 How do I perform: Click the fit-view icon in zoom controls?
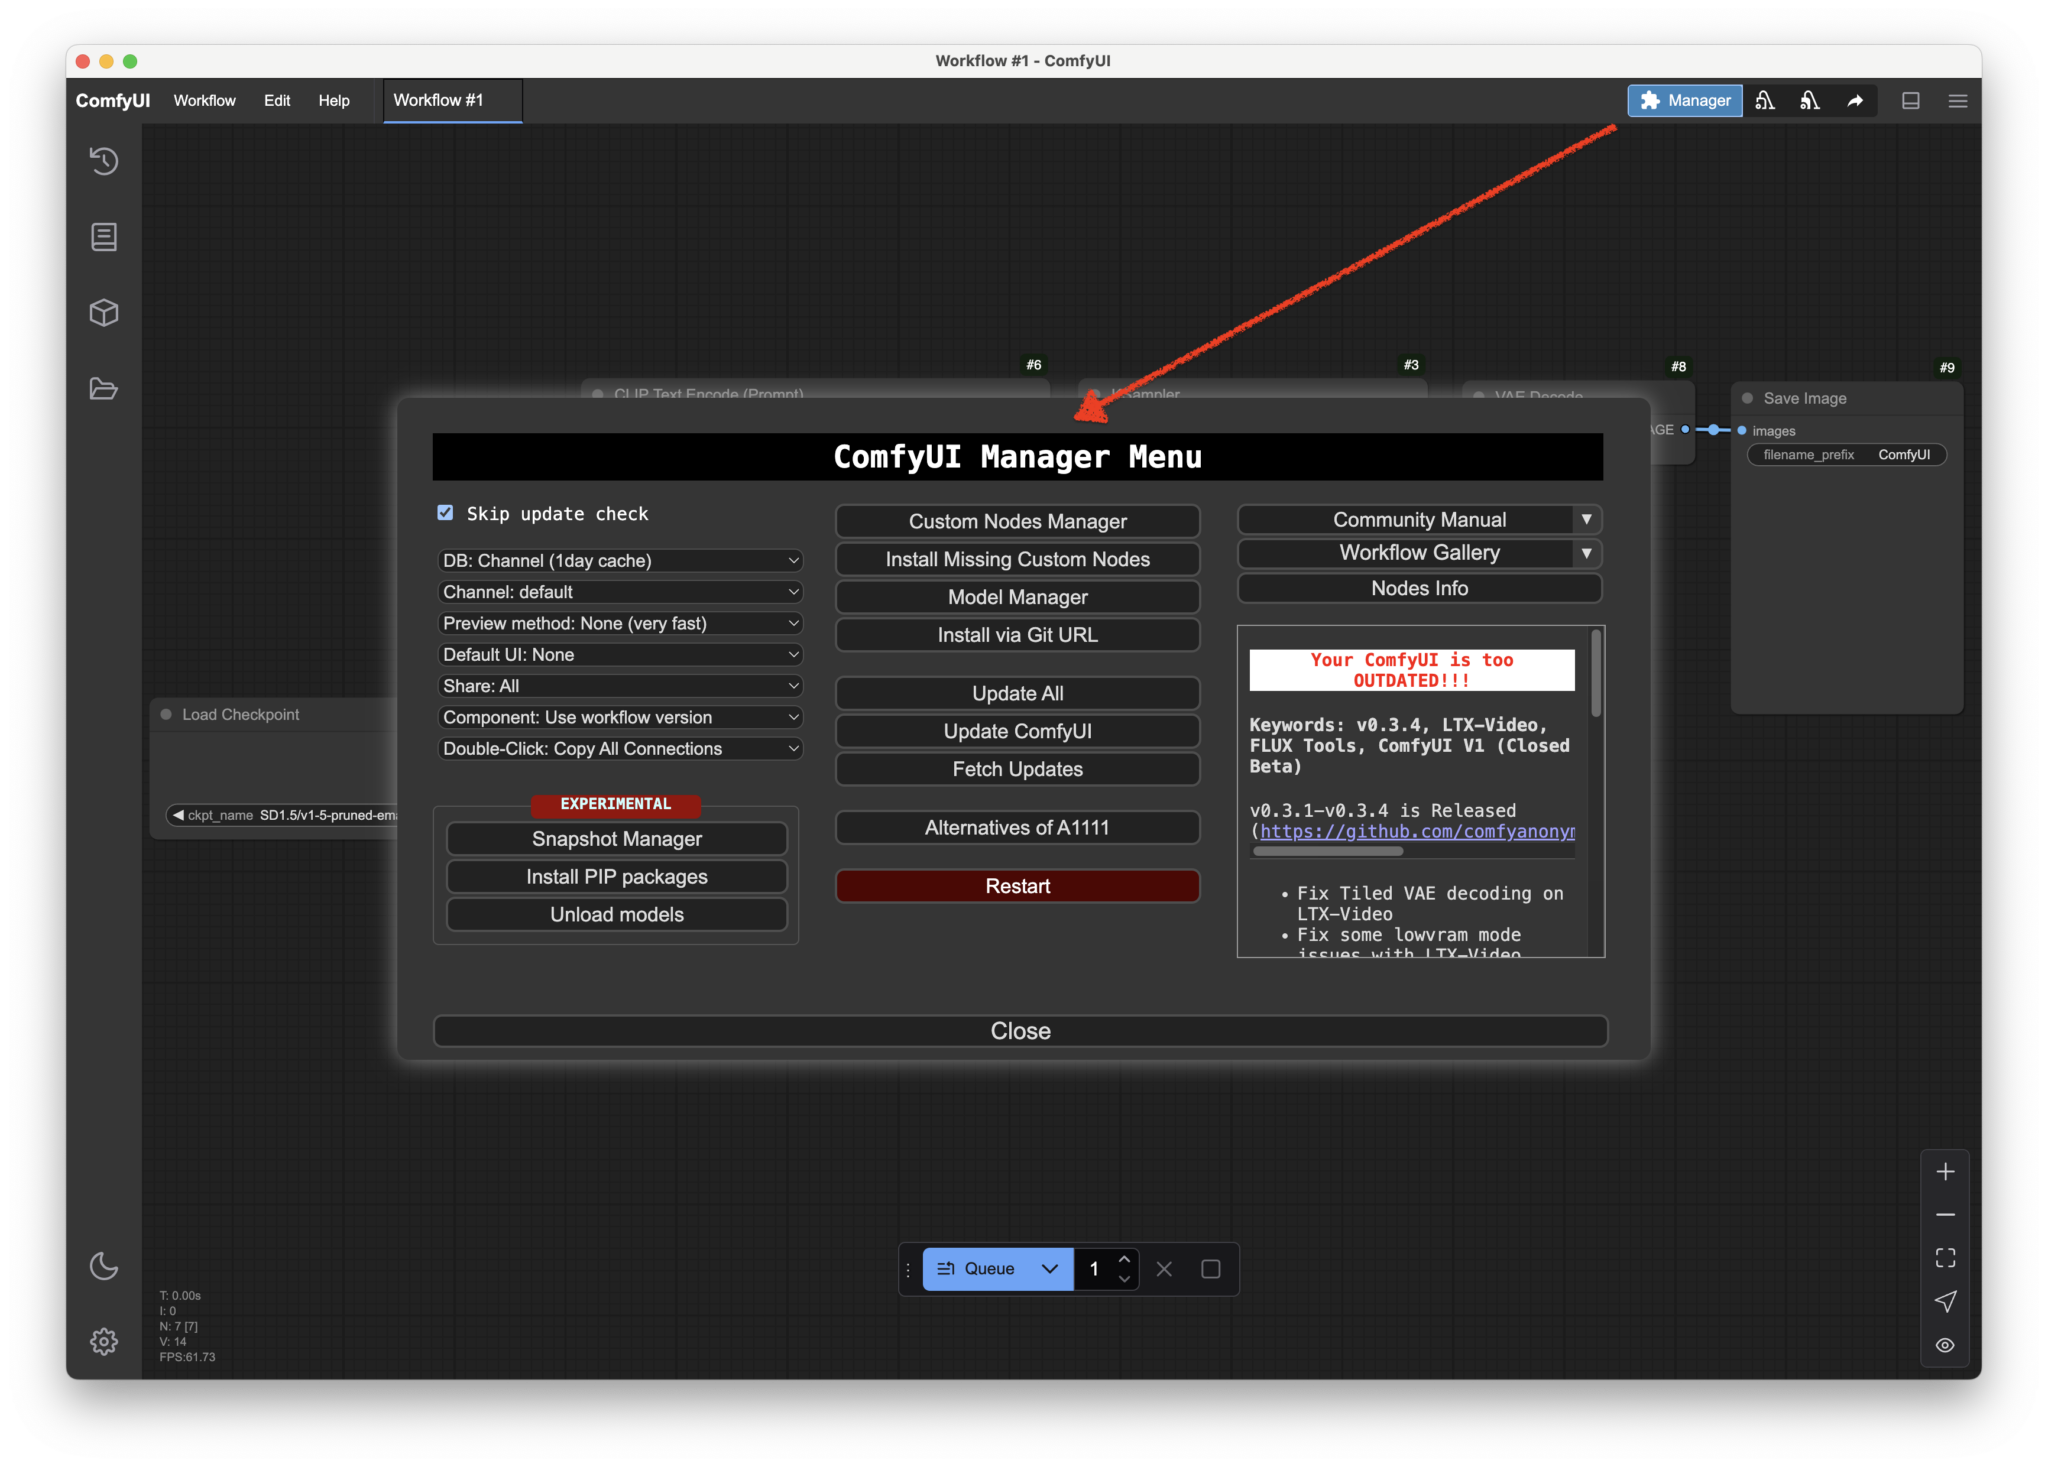click(x=1946, y=1257)
